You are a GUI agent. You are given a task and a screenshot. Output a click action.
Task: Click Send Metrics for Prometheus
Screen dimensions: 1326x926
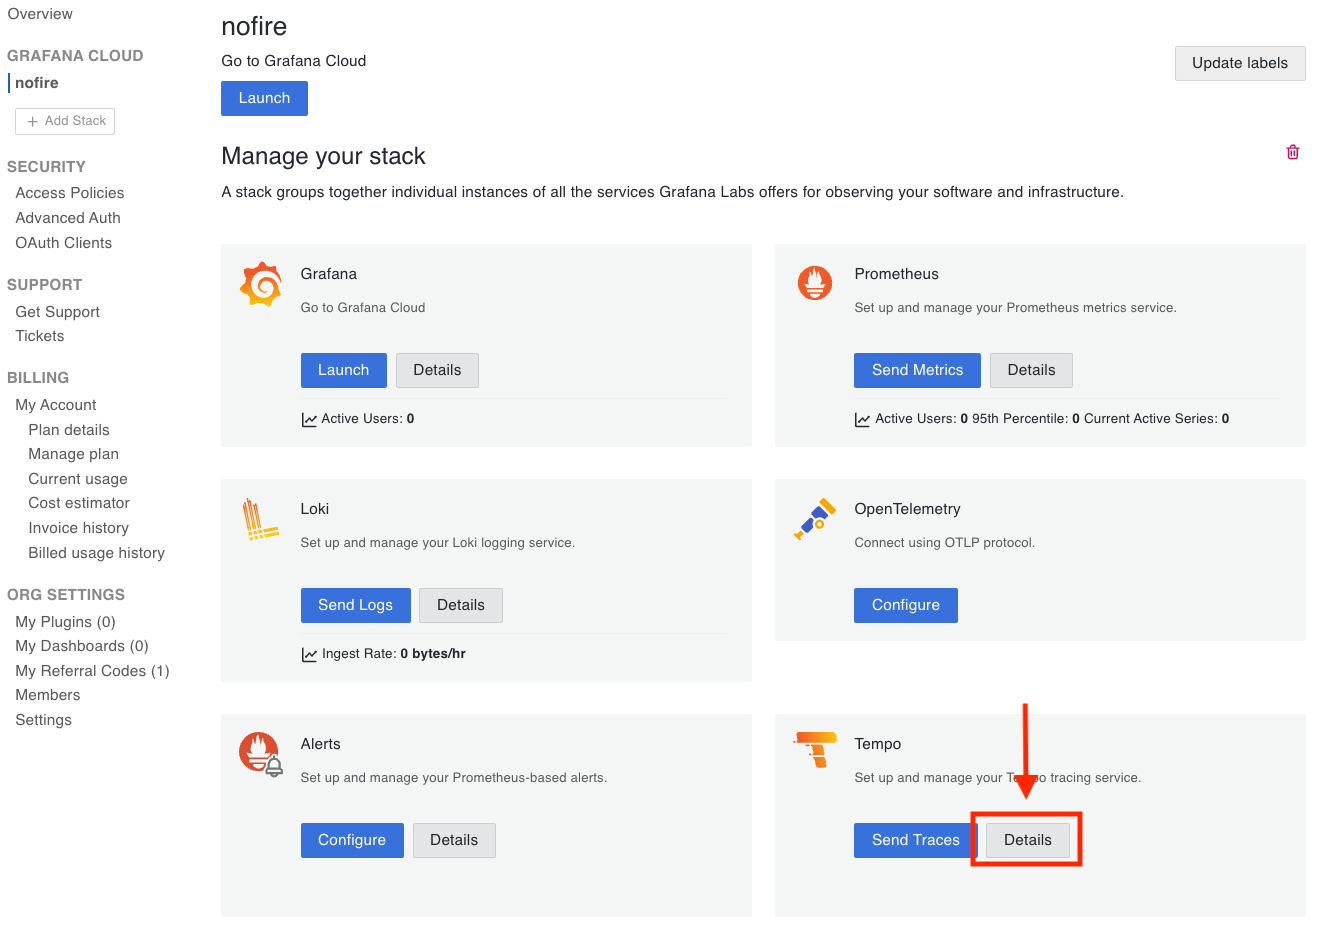[x=917, y=370]
